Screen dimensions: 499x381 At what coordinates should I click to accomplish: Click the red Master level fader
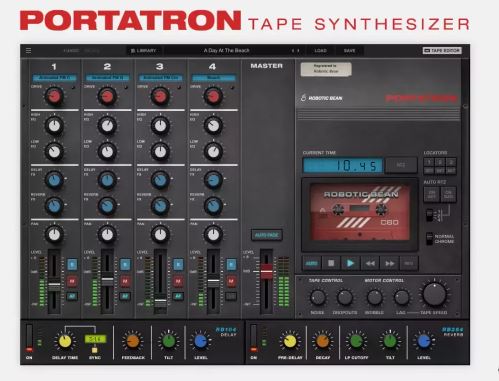point(266,272)
